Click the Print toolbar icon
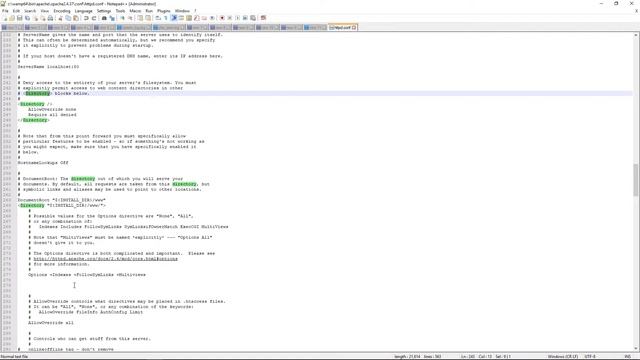The height and width of the screenshot is (360, 640). (50, 18)
